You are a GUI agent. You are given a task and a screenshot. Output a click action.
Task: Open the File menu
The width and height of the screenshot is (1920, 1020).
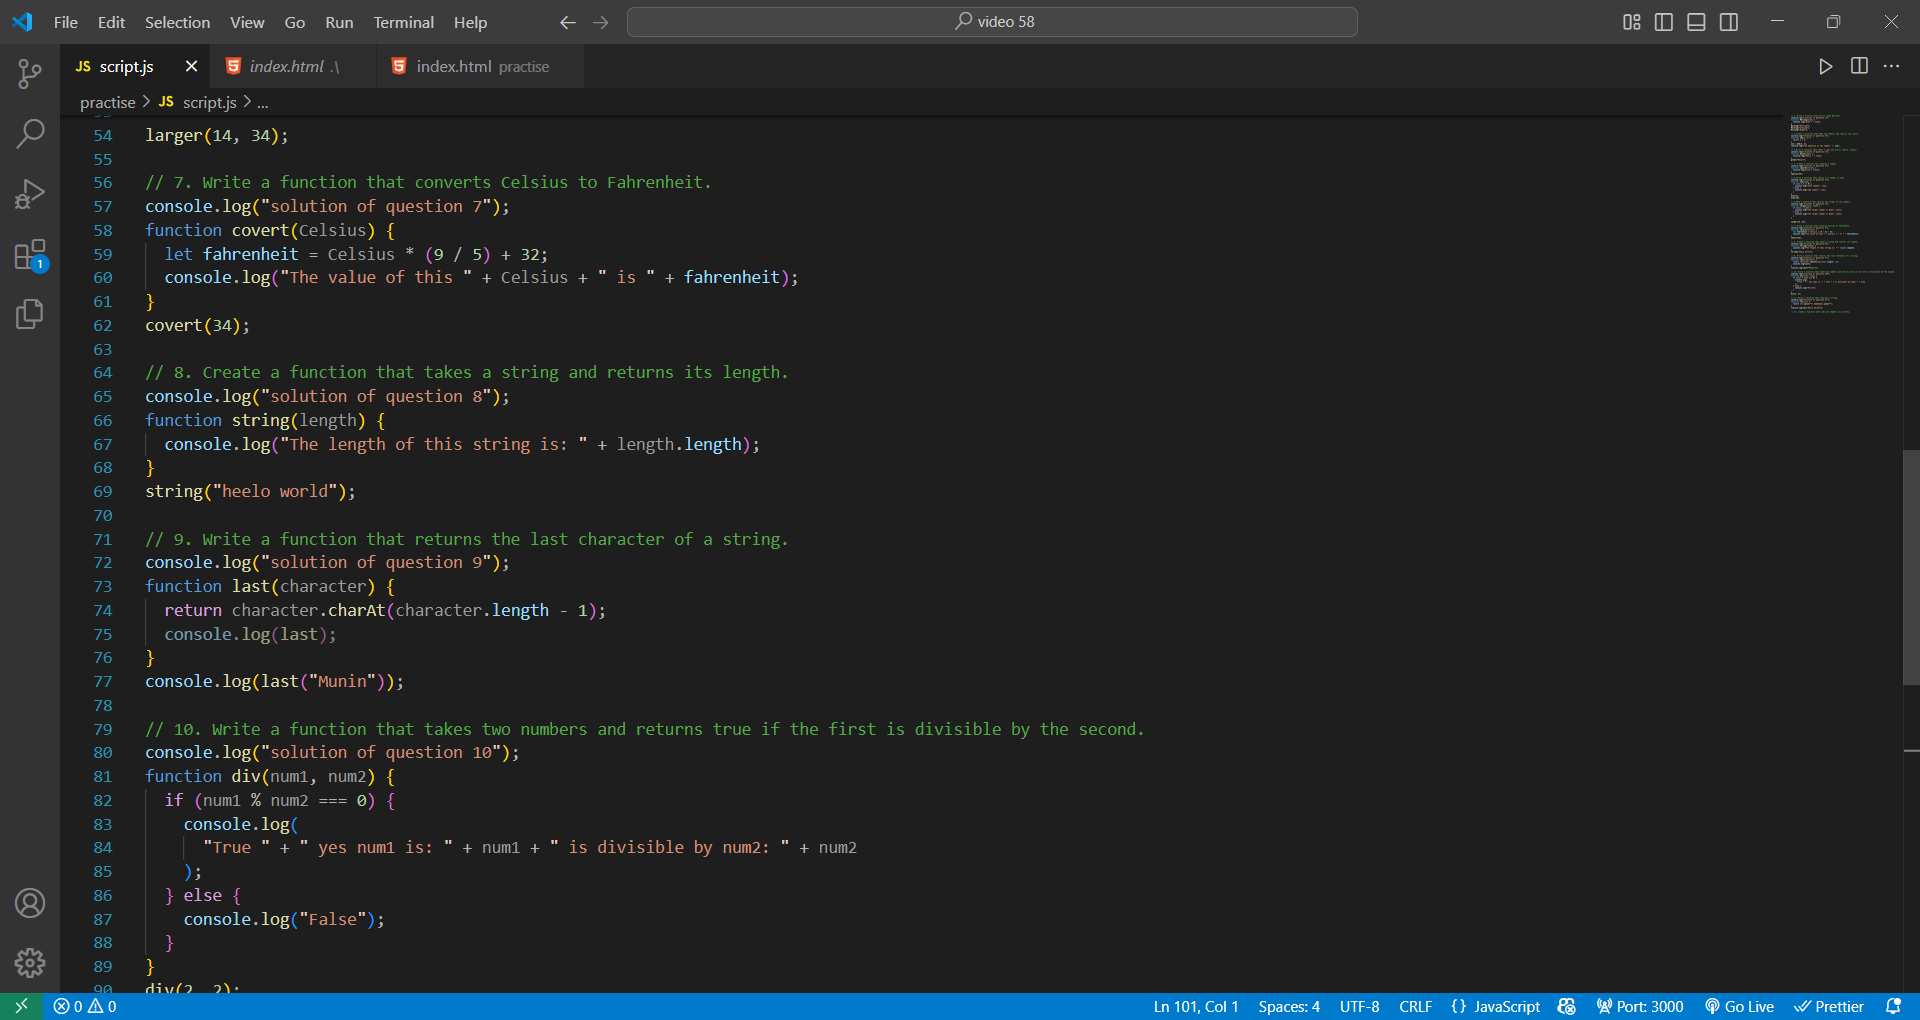click(65, 22)
